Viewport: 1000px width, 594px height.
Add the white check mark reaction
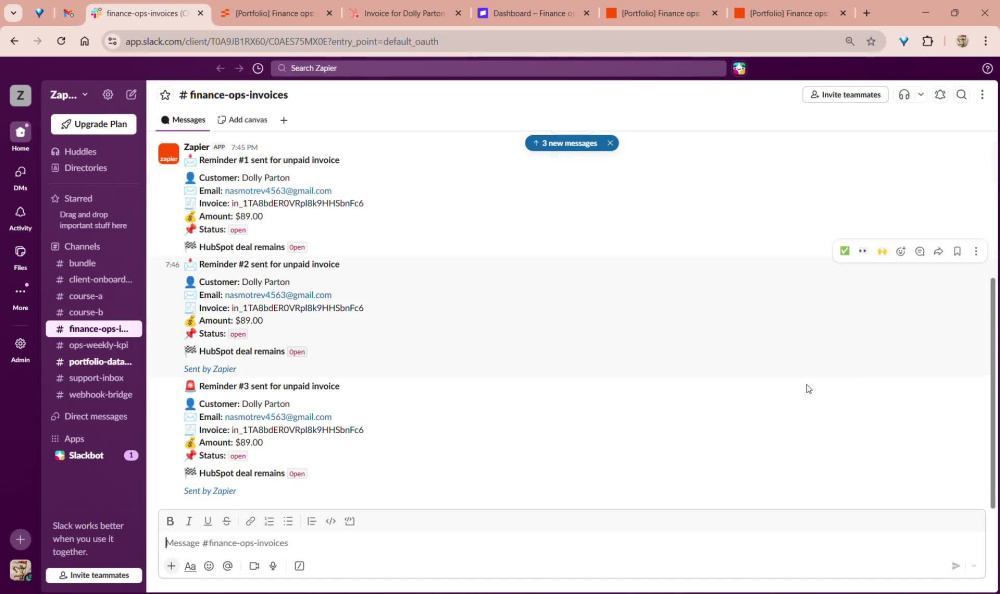pos(844,251)
